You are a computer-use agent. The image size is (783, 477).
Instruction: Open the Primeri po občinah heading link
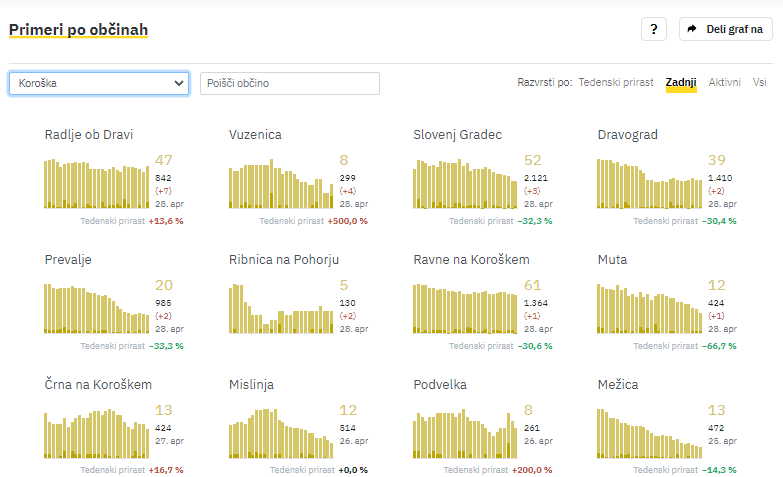(78, 30)
